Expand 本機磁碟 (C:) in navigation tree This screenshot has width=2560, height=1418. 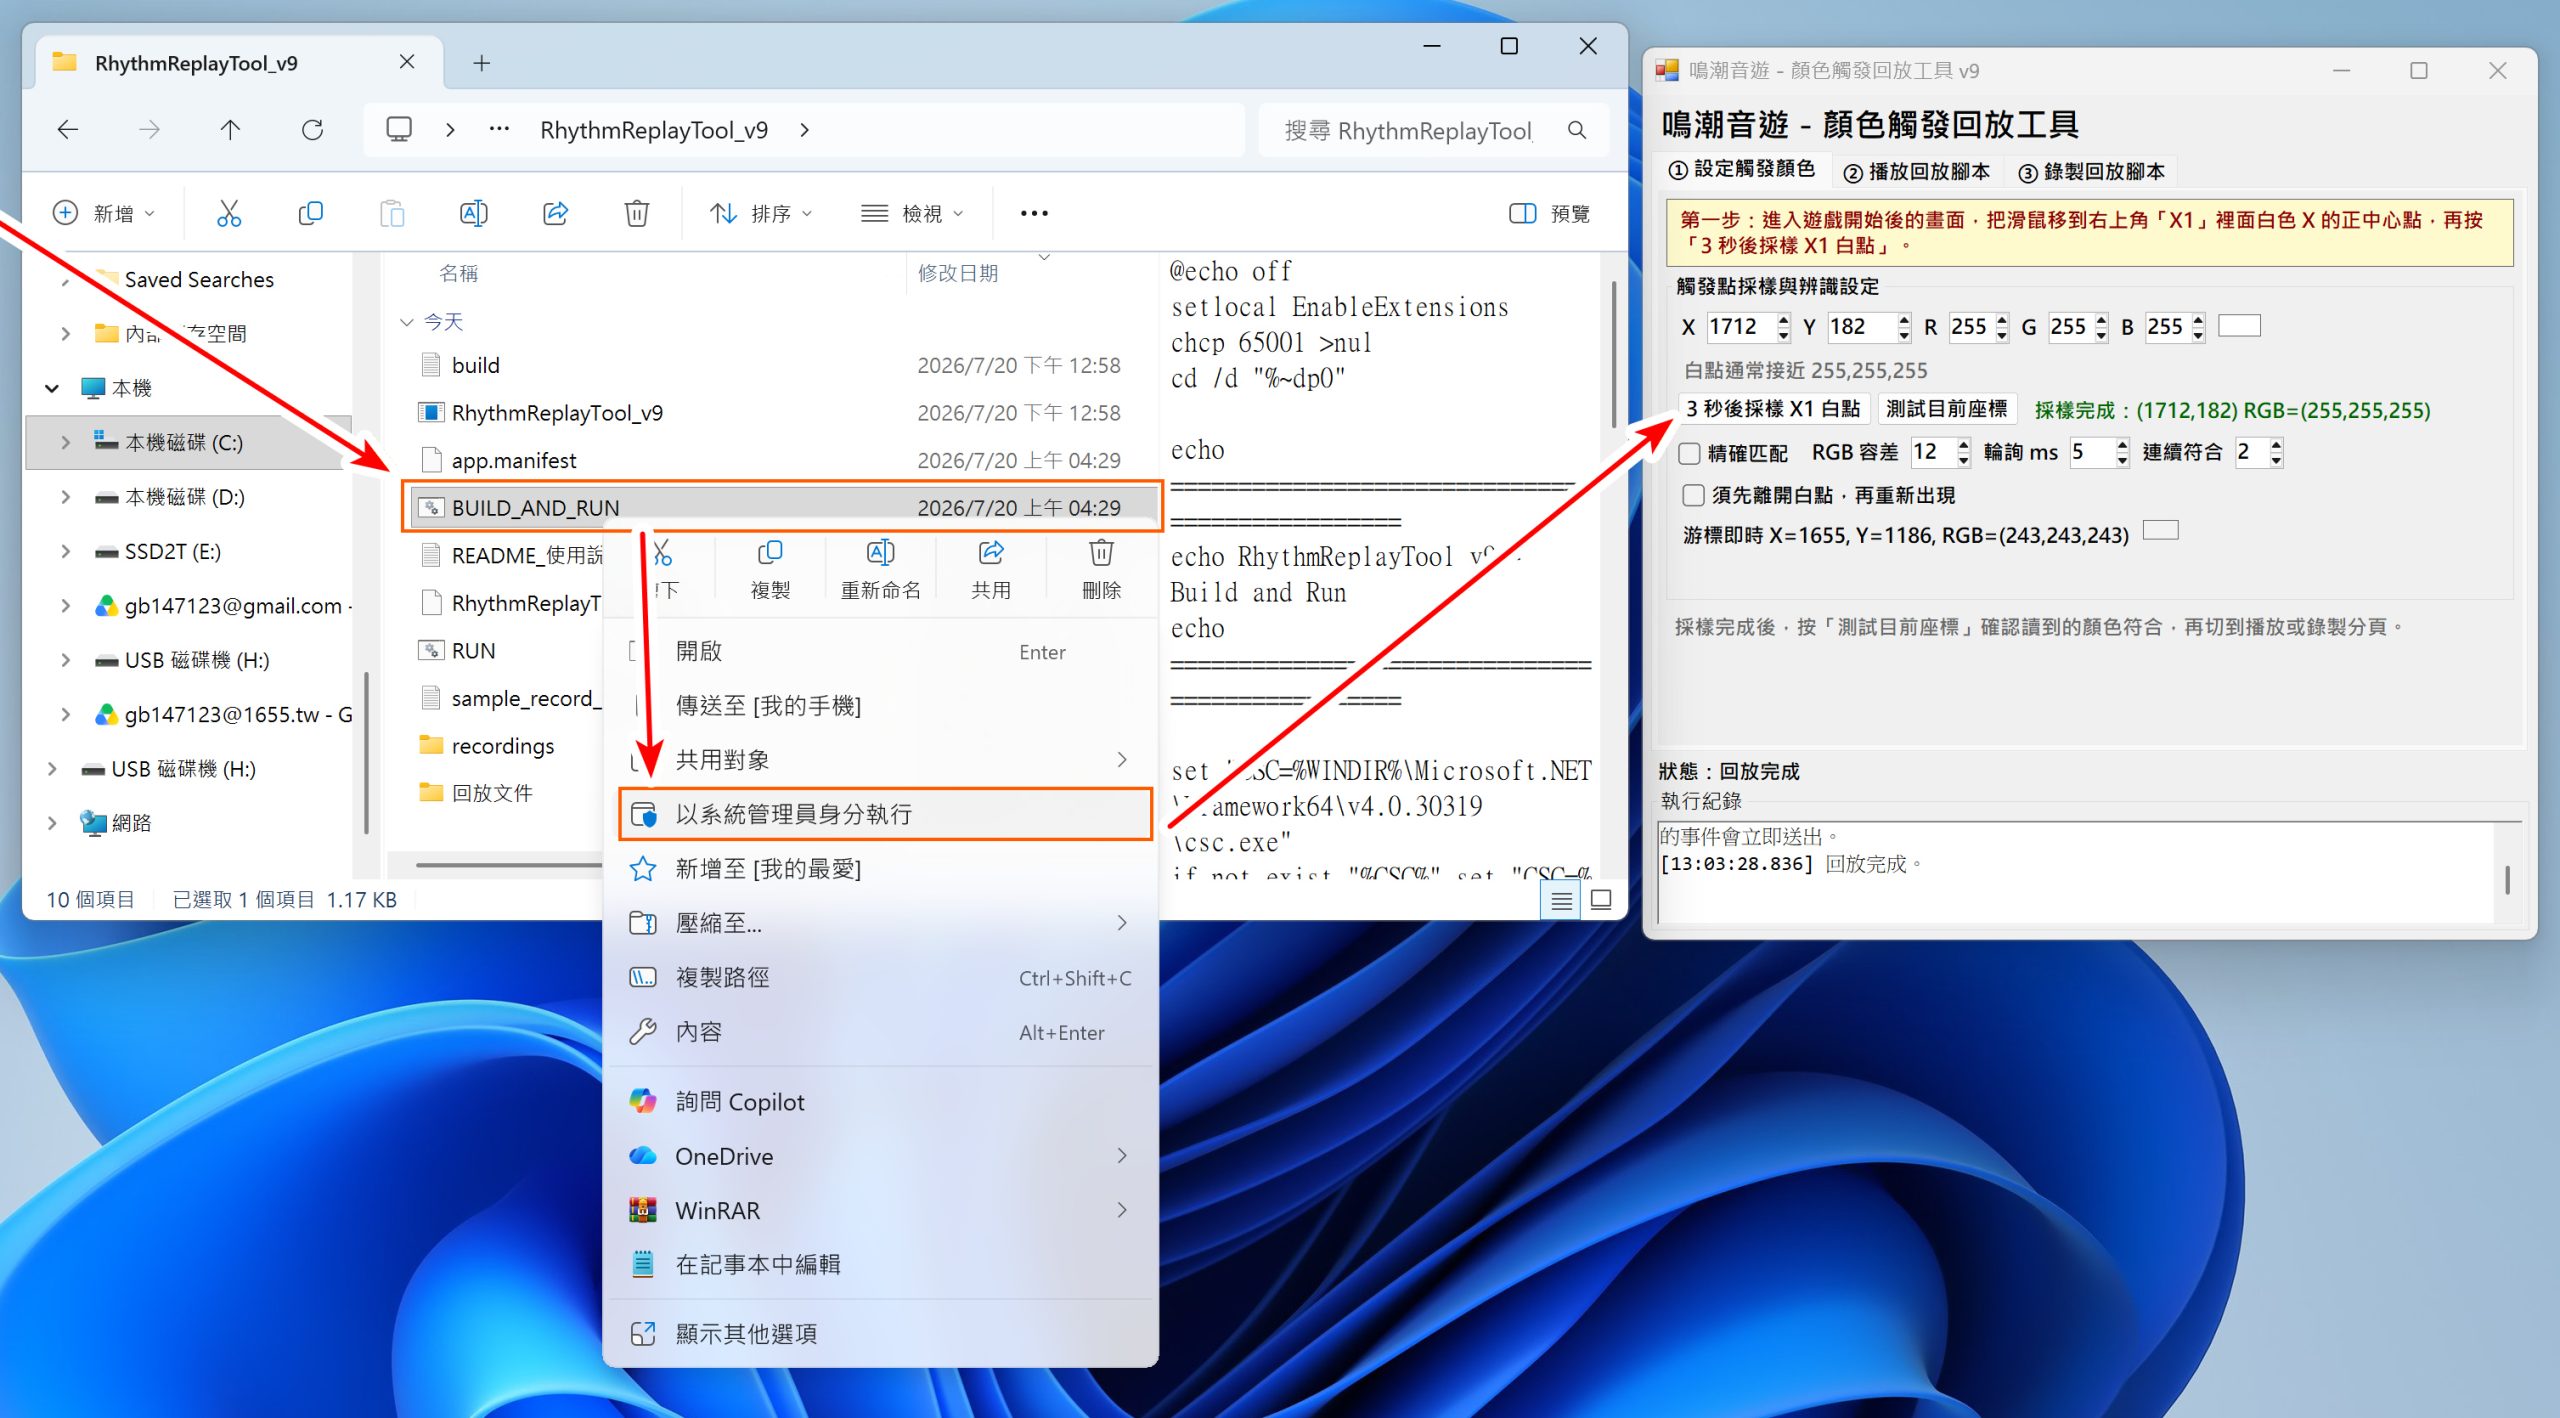click(65, 442)
